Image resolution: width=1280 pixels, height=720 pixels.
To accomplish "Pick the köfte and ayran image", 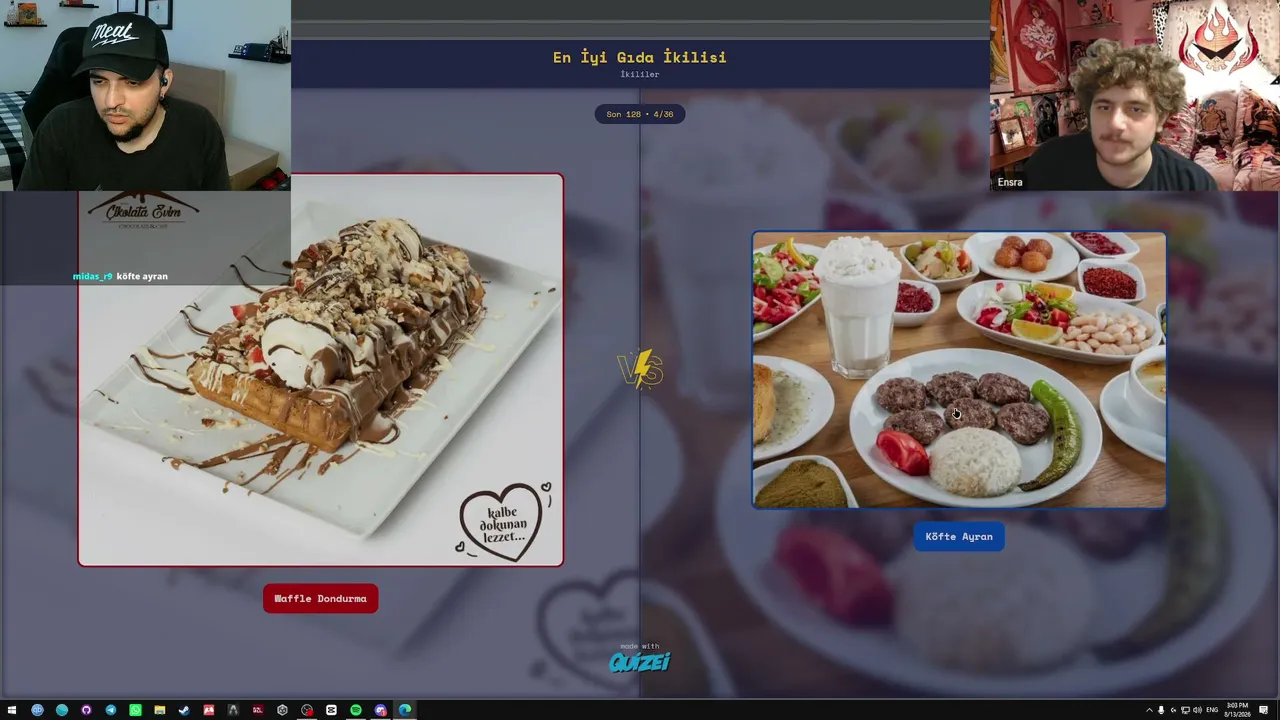I will pyautogui.click(x=959, y=370).
